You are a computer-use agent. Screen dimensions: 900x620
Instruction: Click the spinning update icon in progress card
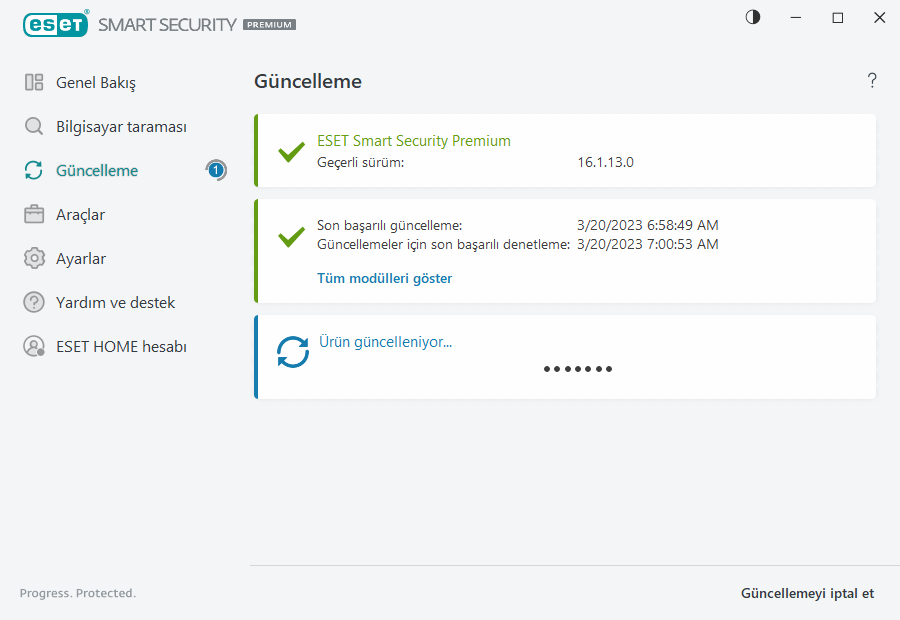[x=293, y=351]
